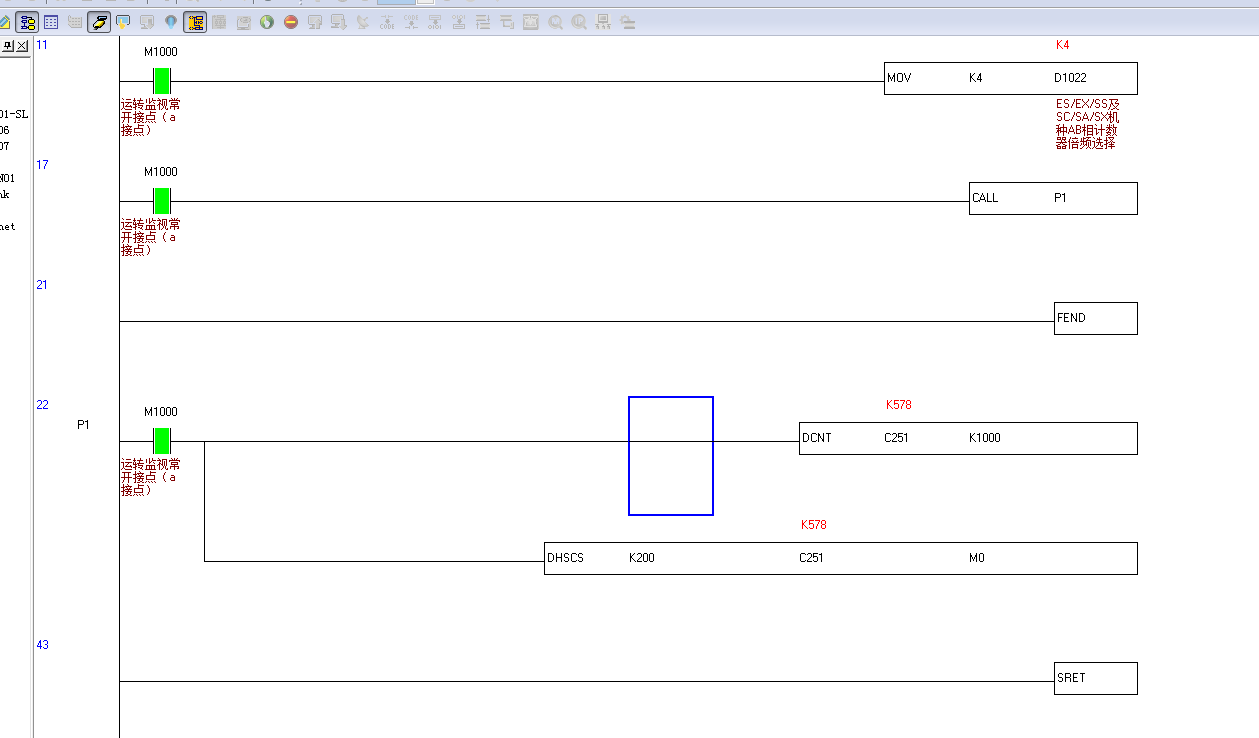Click the SRET instruction box
The width and height of the screenshot is (1259, 738).
1095,678
